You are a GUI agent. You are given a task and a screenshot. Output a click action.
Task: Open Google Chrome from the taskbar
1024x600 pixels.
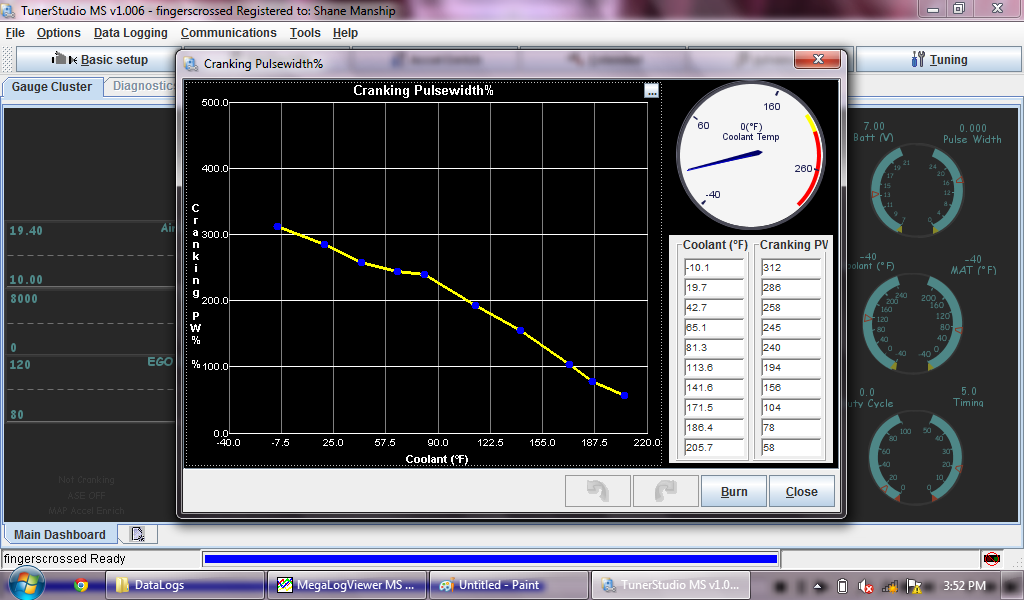[81, 585]
